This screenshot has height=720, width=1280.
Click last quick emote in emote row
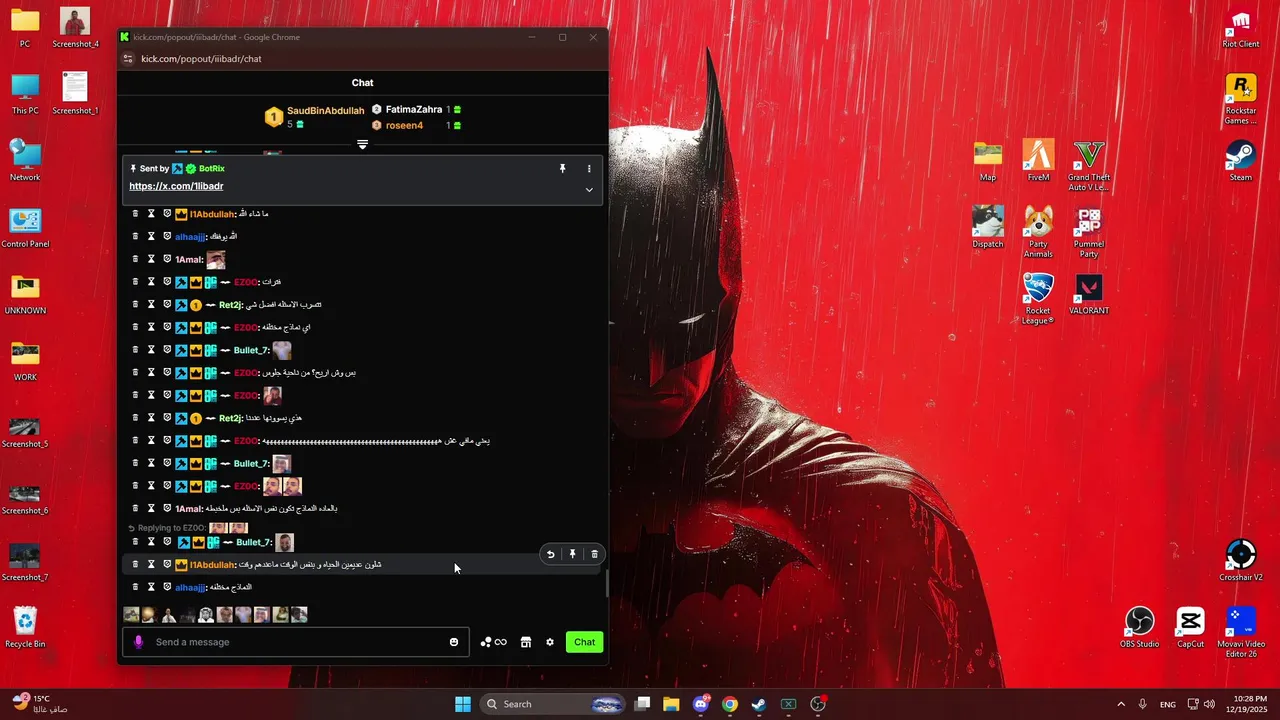tap(299, 615)
